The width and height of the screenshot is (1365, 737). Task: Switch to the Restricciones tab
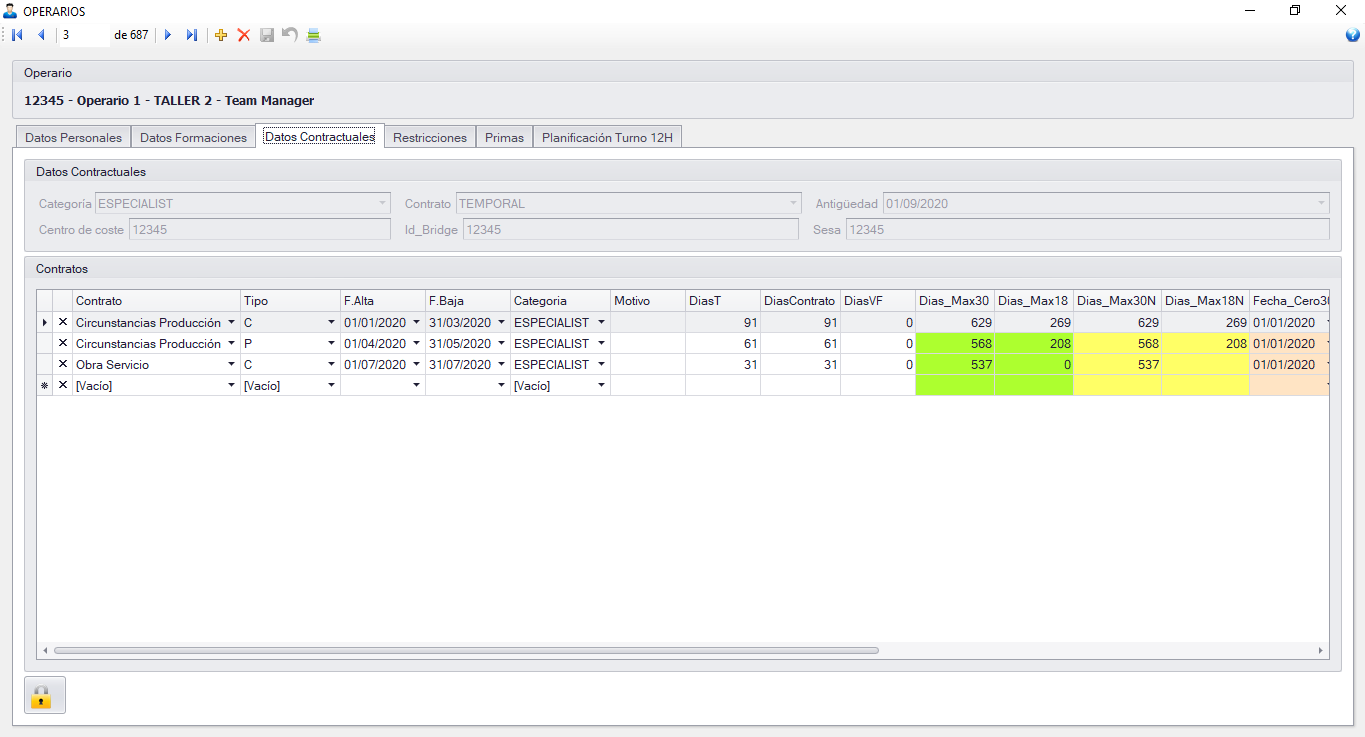click(x=429, y=138)
